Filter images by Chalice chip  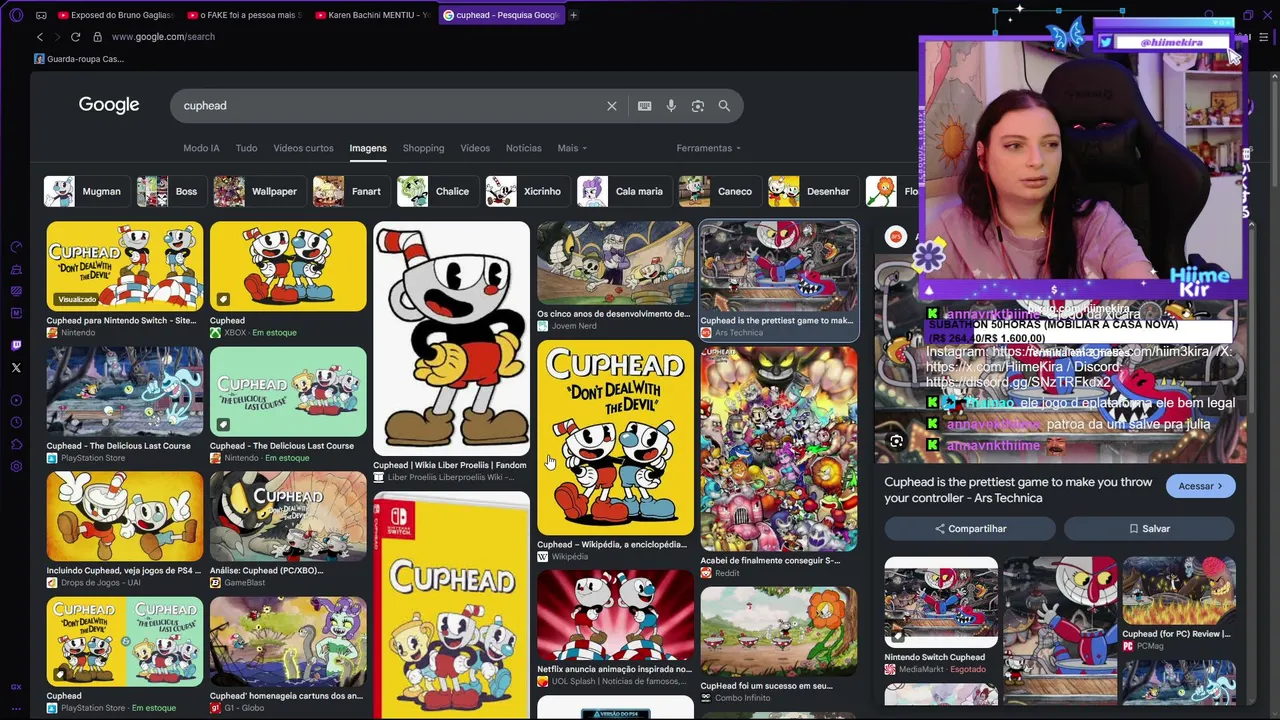click(437, 191)
